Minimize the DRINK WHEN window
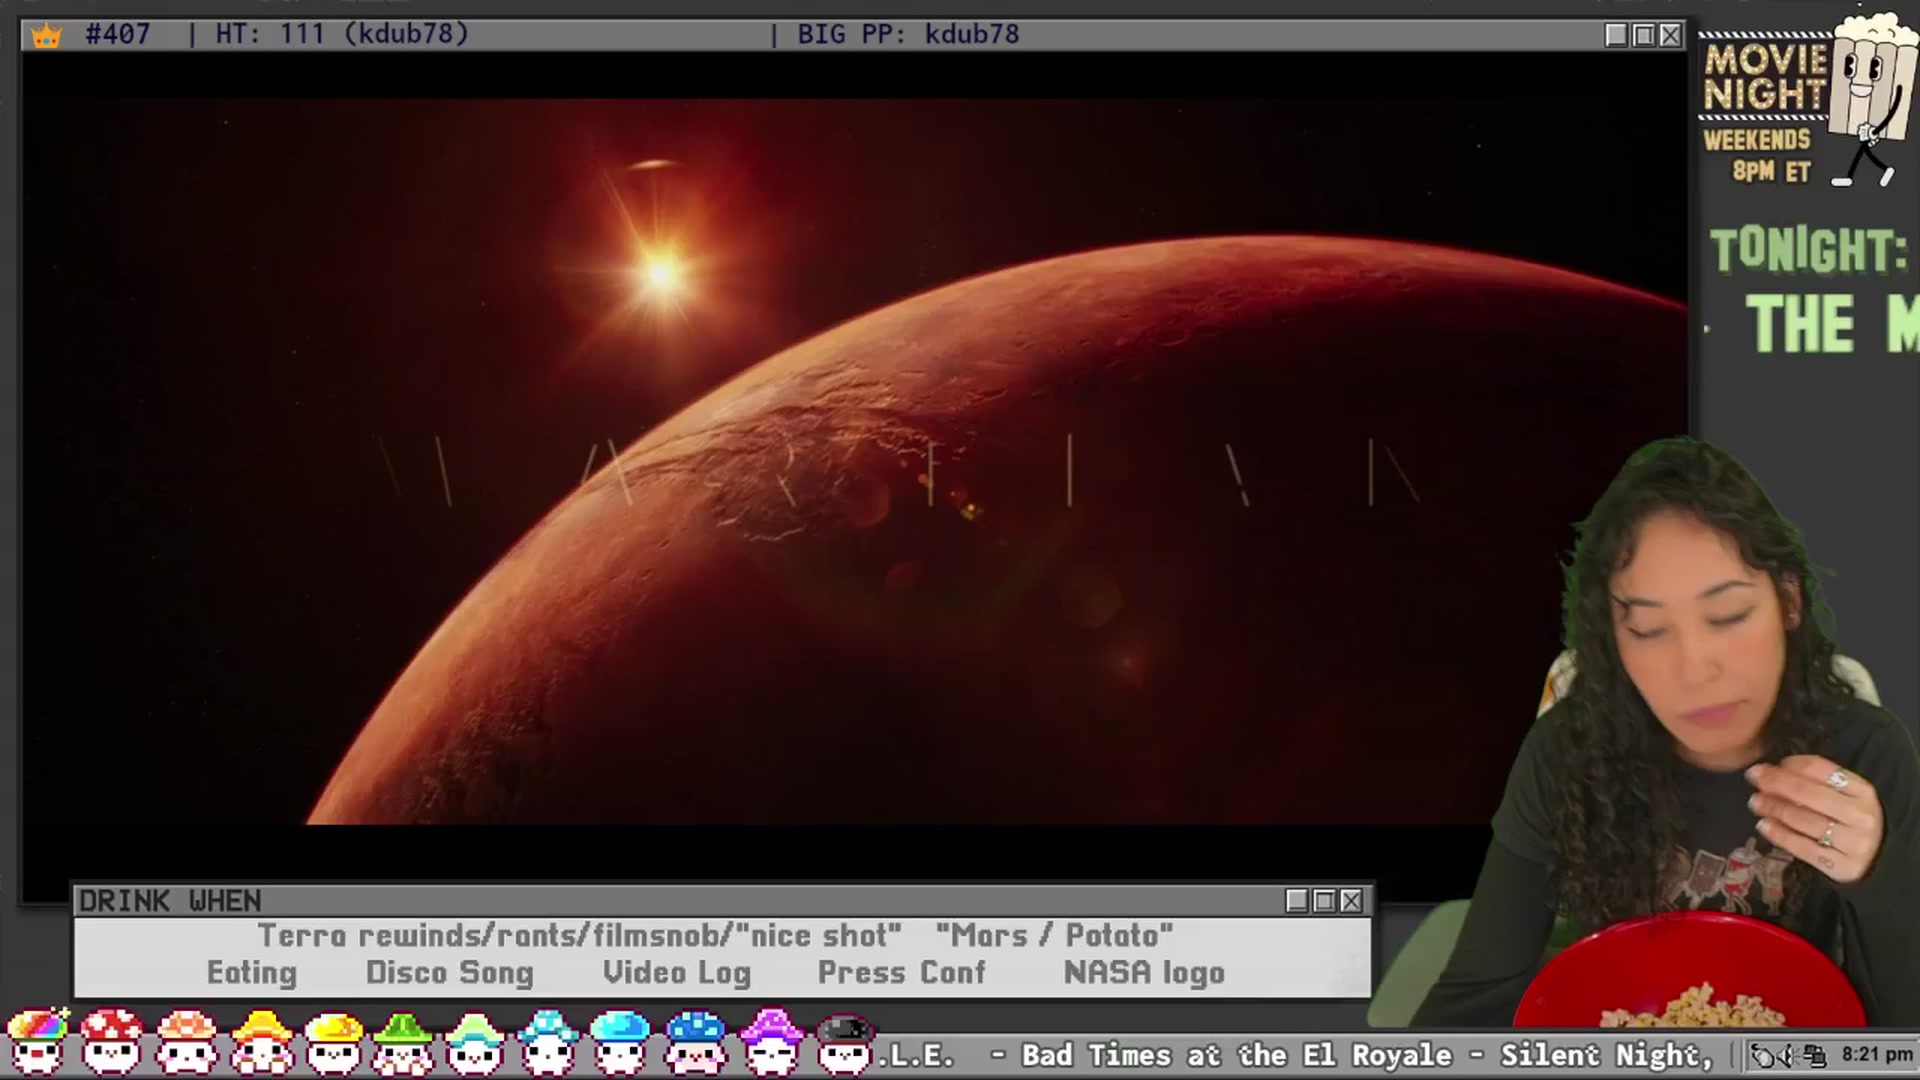The width and height of the screenshot is (1920, 1080). tap(1297, 901)
